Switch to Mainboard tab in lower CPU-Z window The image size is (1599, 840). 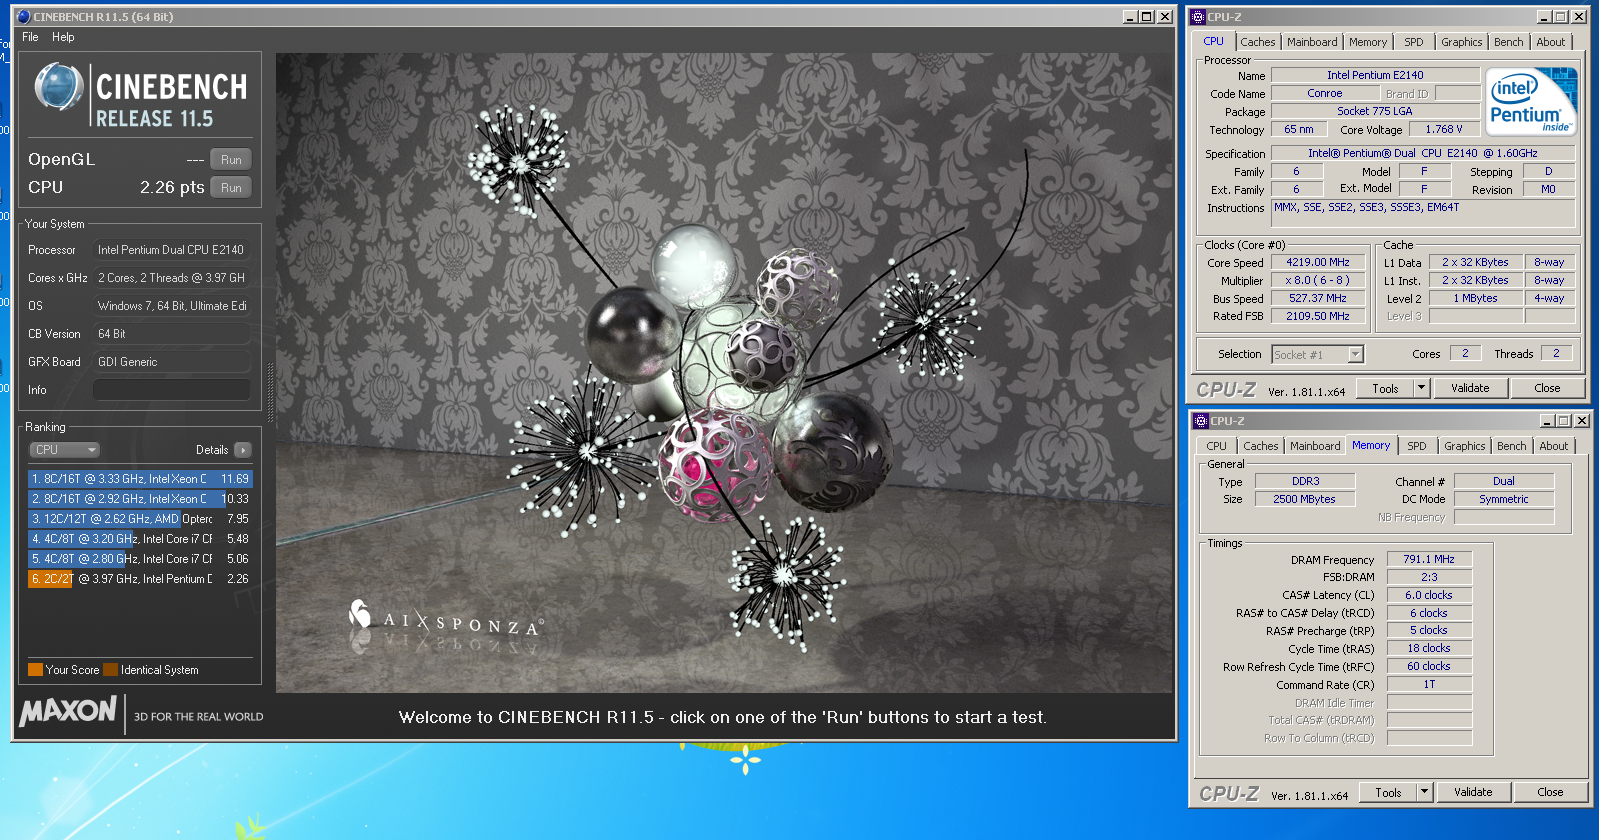click(1315, 446)
